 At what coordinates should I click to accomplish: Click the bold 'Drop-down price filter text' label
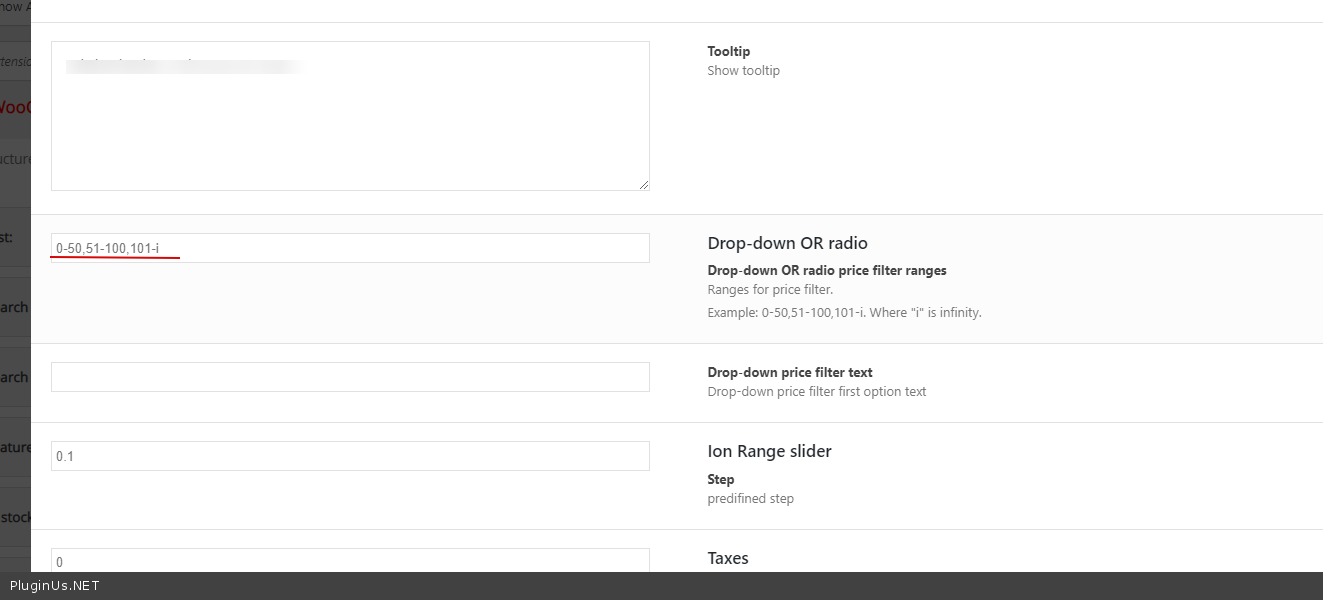click(x=789, y=372)
